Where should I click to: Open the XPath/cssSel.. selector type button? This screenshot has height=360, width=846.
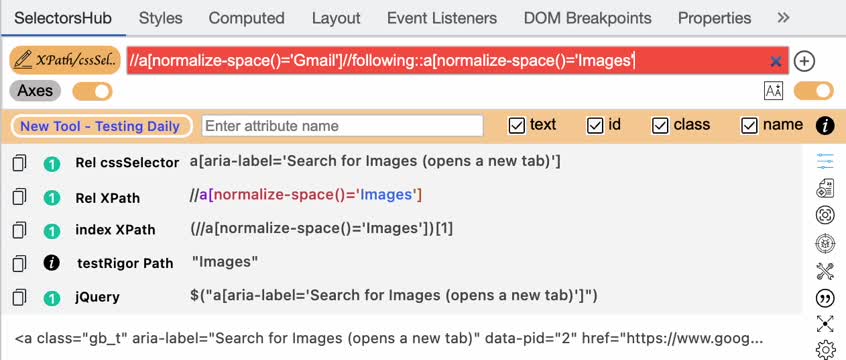[x=65, y=60]
